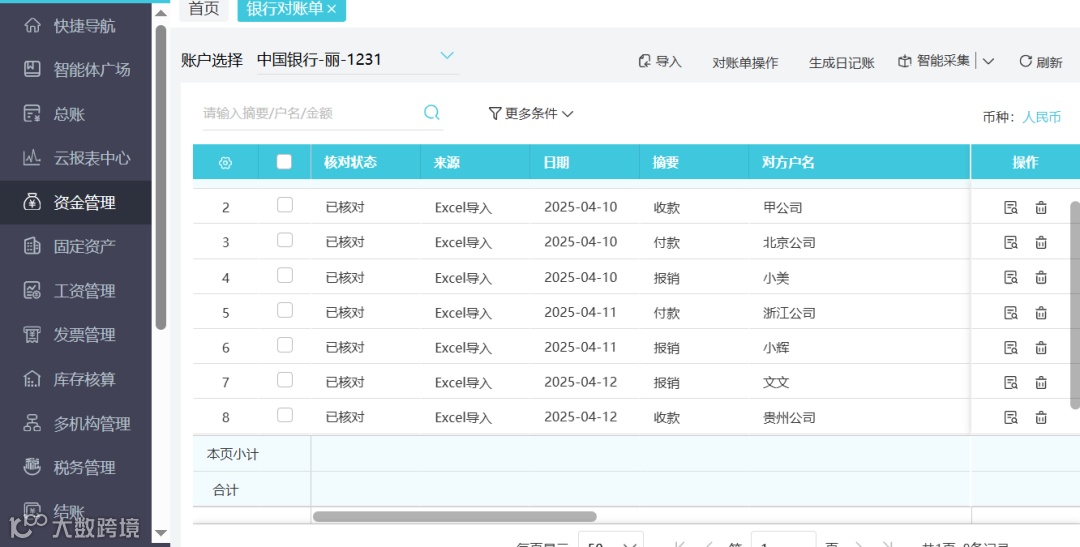Check the box for row 6
The width and height of the screenshot is (1080, 547).
pos(284,346)
